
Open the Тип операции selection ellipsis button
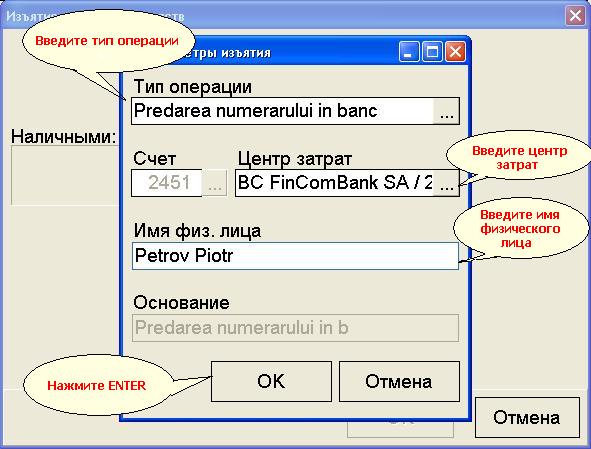(446, 111)
